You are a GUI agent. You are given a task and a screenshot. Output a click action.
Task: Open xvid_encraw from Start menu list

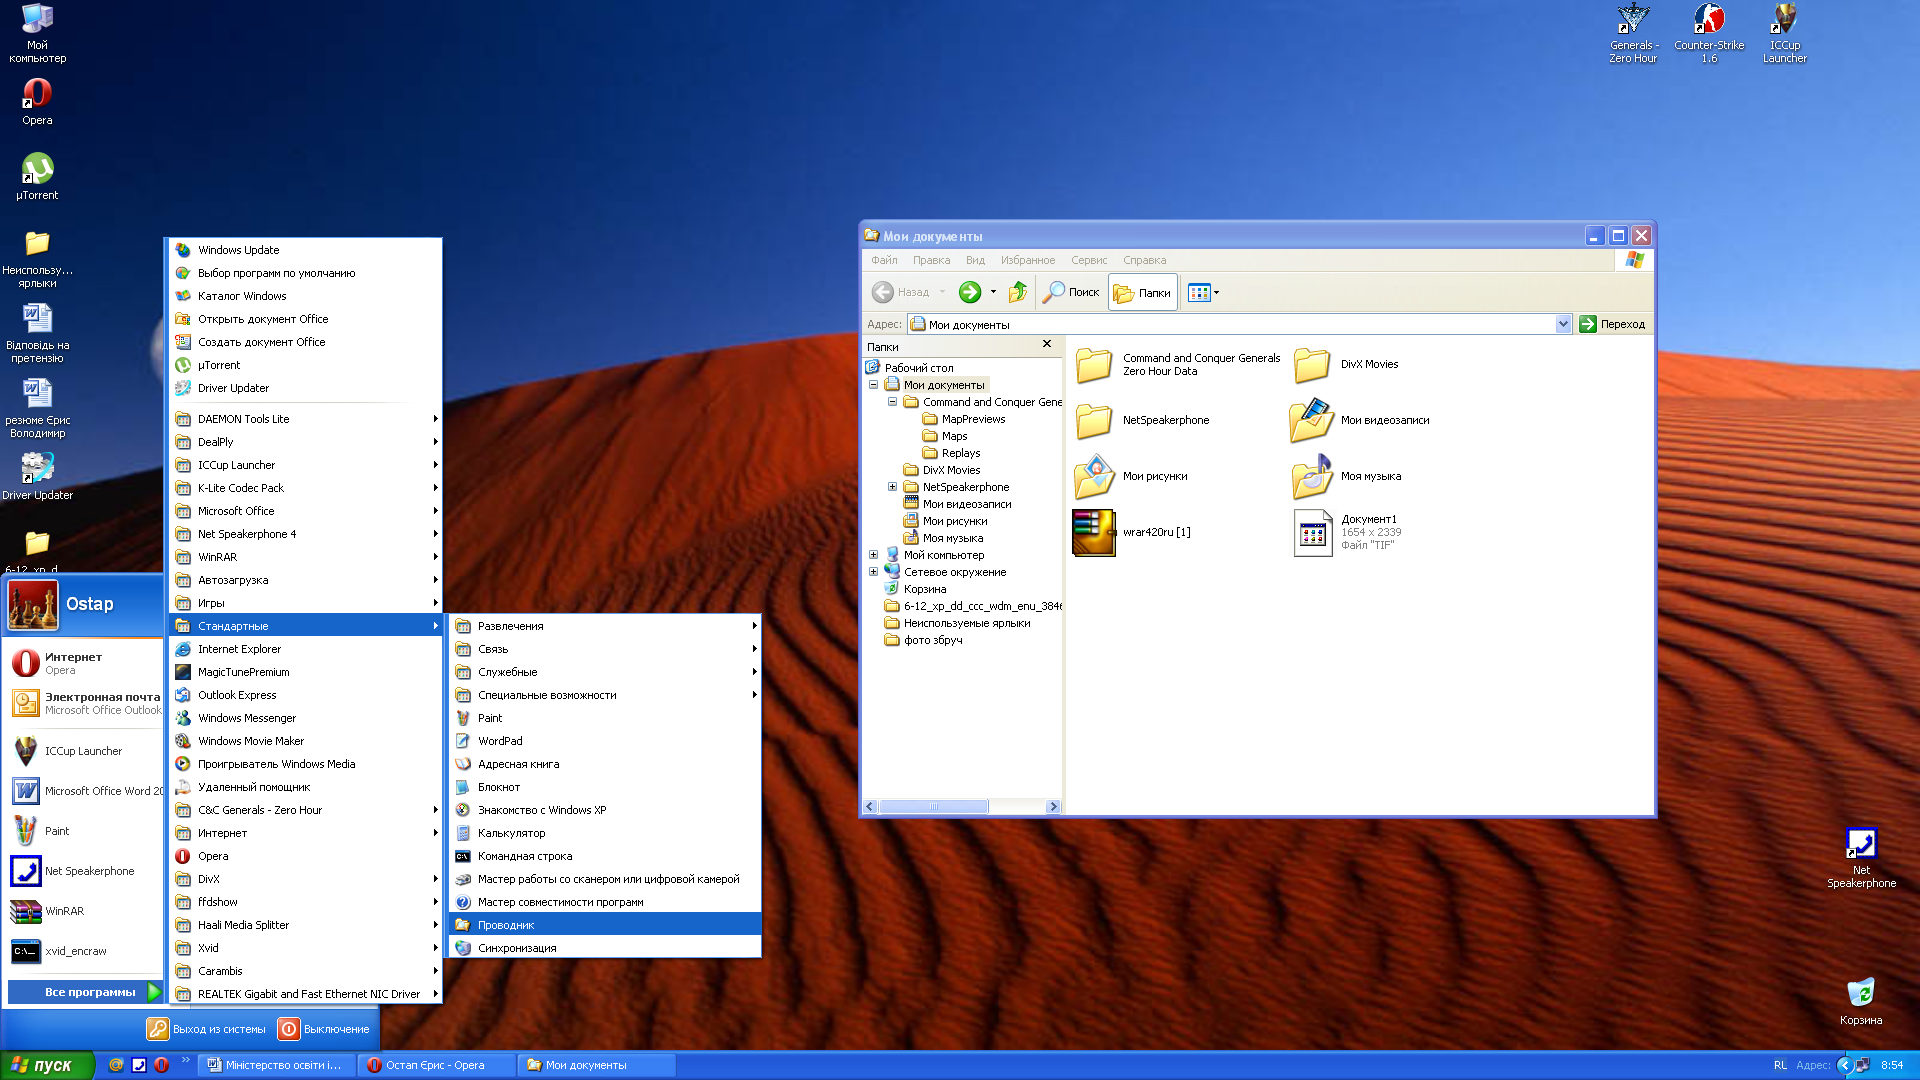click(x=84, y=951)
